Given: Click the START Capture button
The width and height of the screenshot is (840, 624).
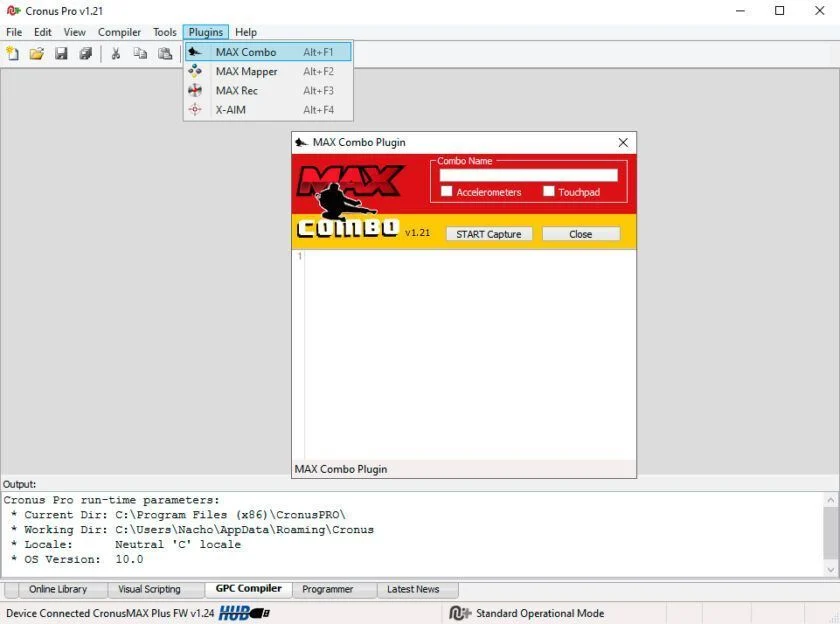Looking at the screenshot, I should pyautogui.click(x=489, y=234).
